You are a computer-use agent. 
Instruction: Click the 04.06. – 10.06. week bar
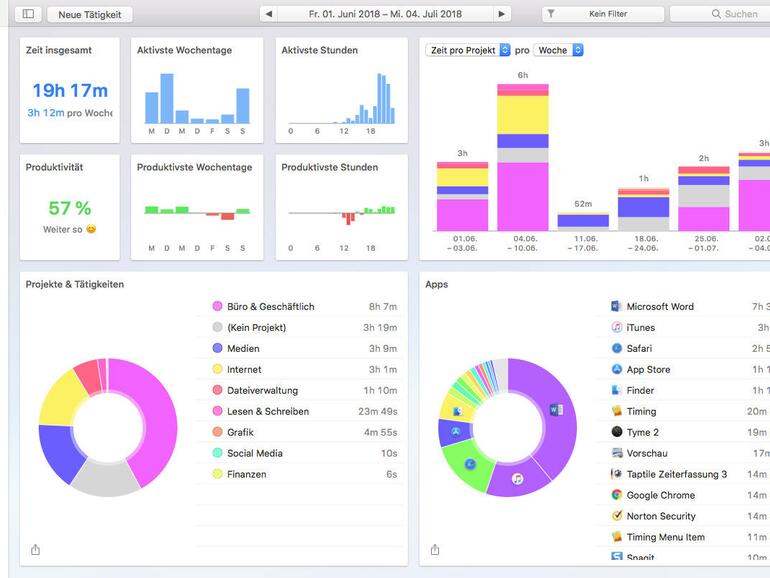[522, 157]
